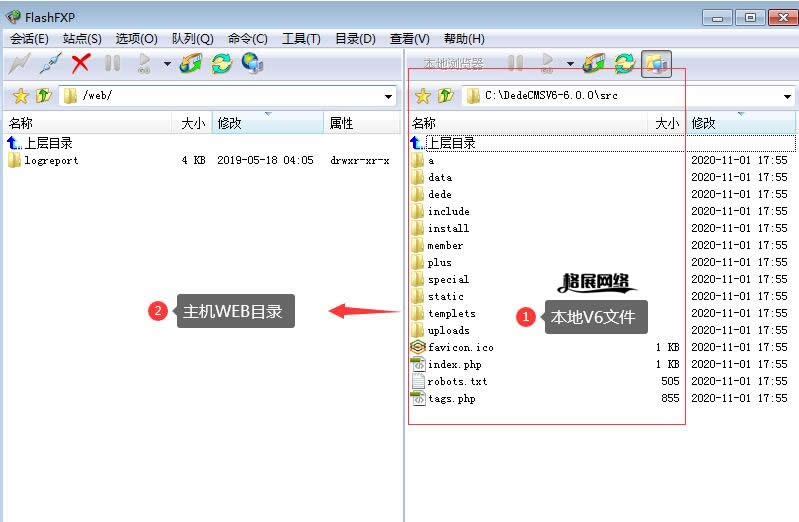
Task: Click the globe and computer icon in left toolbar
Action: (x=253, y=64)
